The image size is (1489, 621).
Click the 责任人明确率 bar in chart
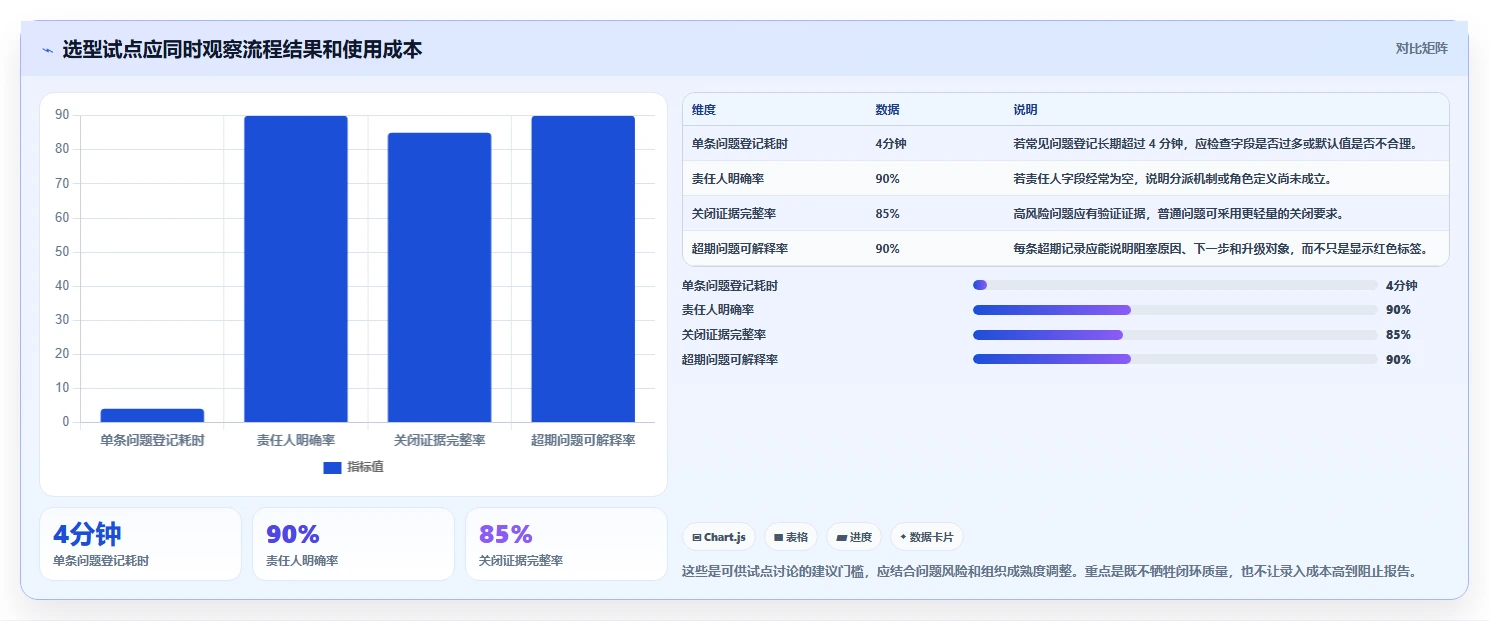tap(296, 269)
